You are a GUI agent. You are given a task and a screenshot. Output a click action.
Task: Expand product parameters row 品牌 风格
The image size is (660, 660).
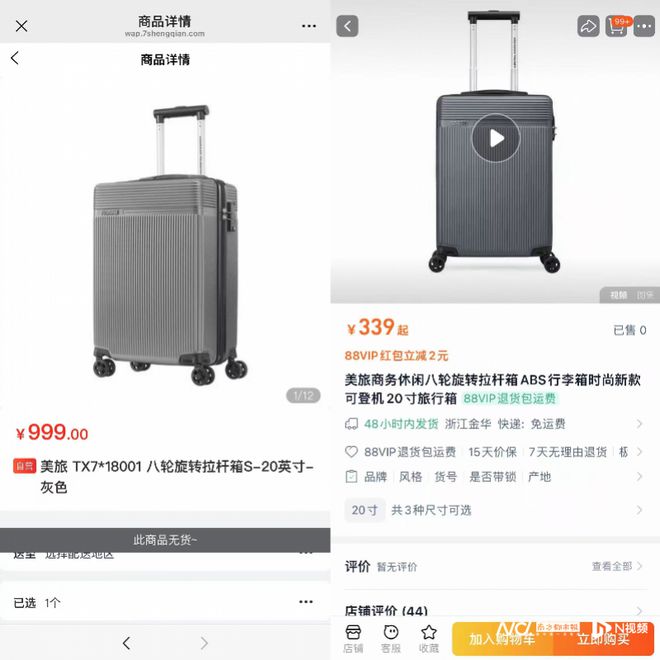(x=495, y=477)
